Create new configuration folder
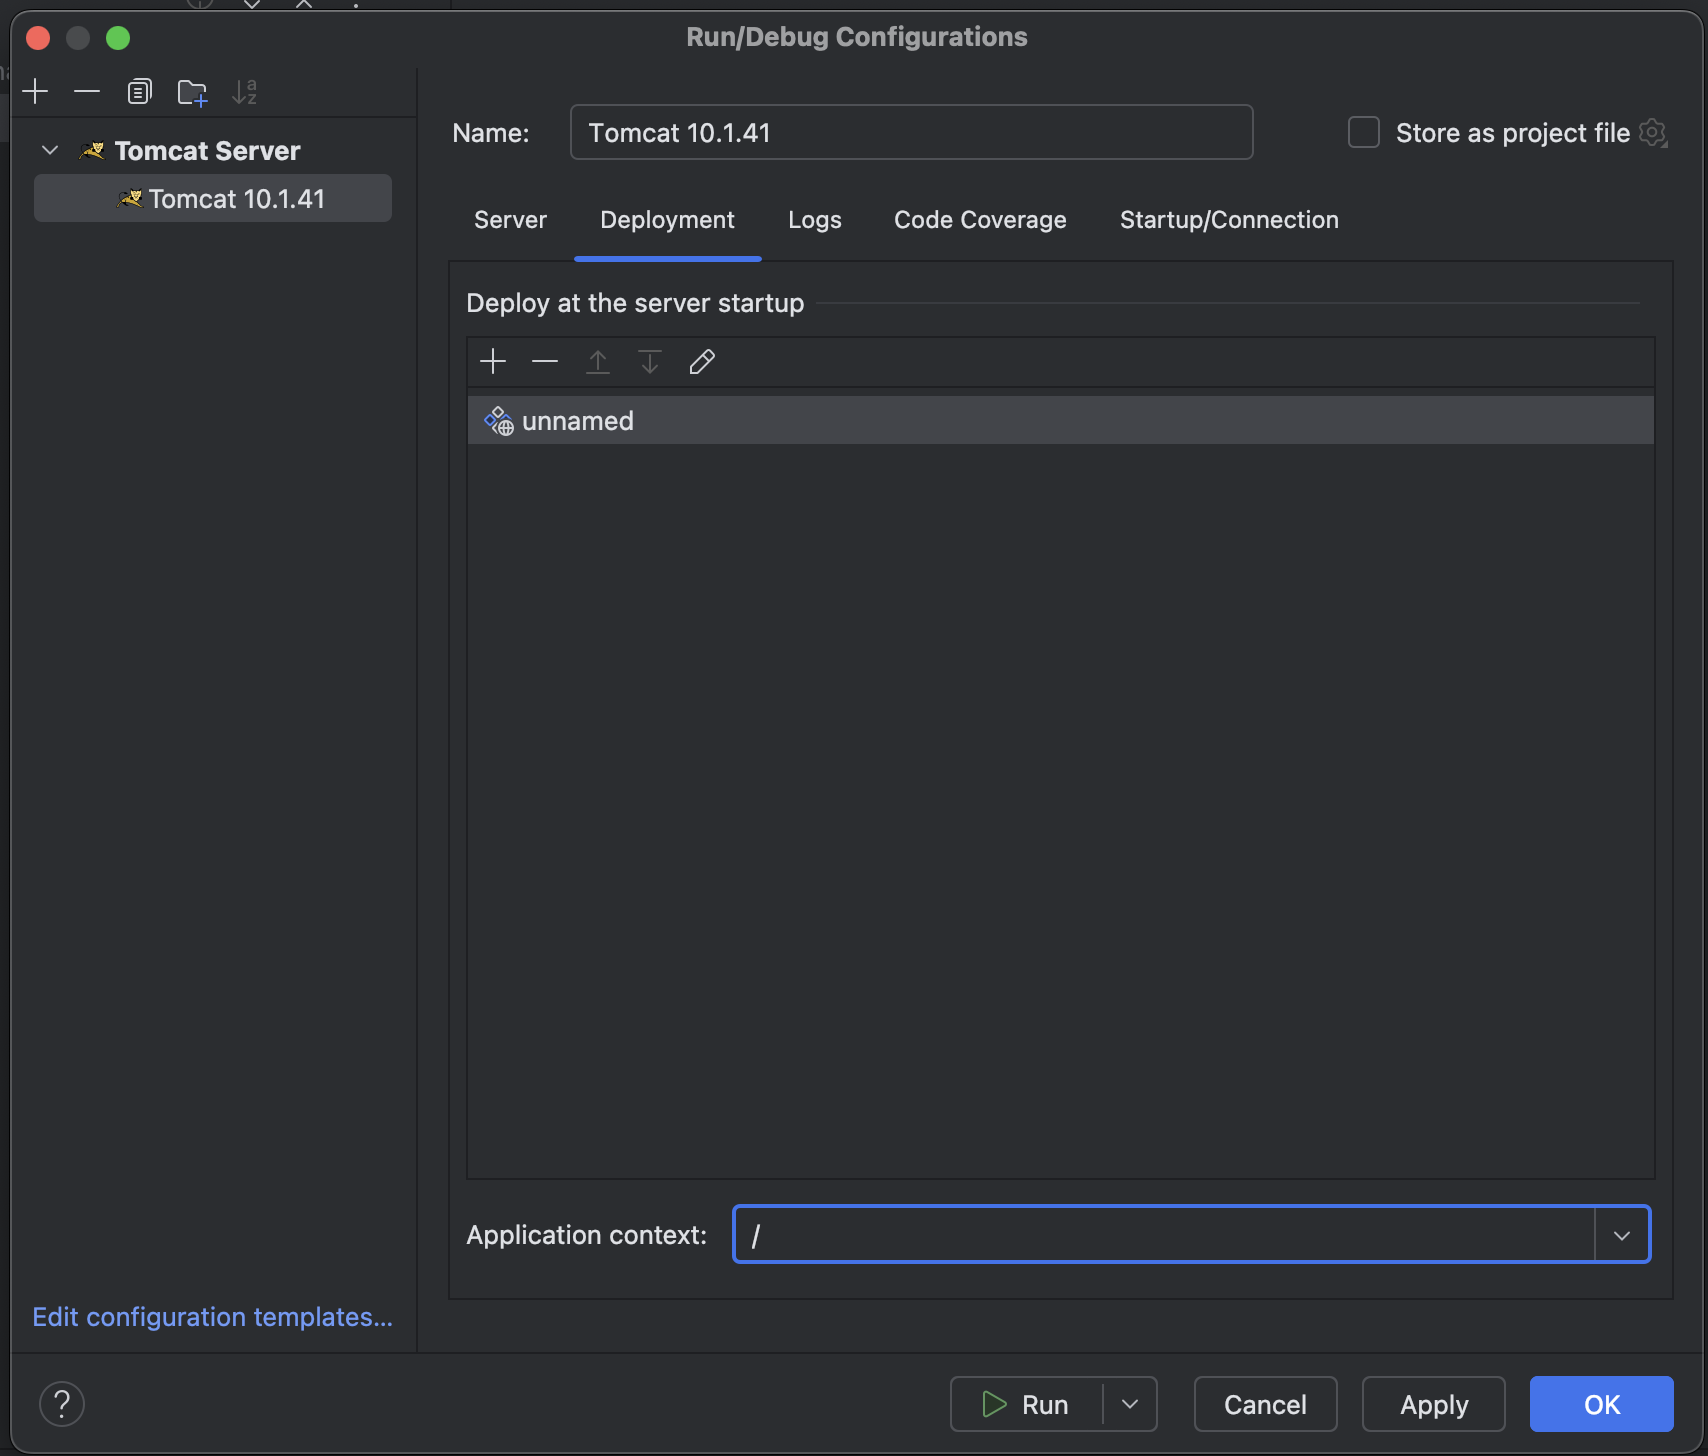The width and height of the screenshot is (1708, 1456). click(x=192, y=92)
